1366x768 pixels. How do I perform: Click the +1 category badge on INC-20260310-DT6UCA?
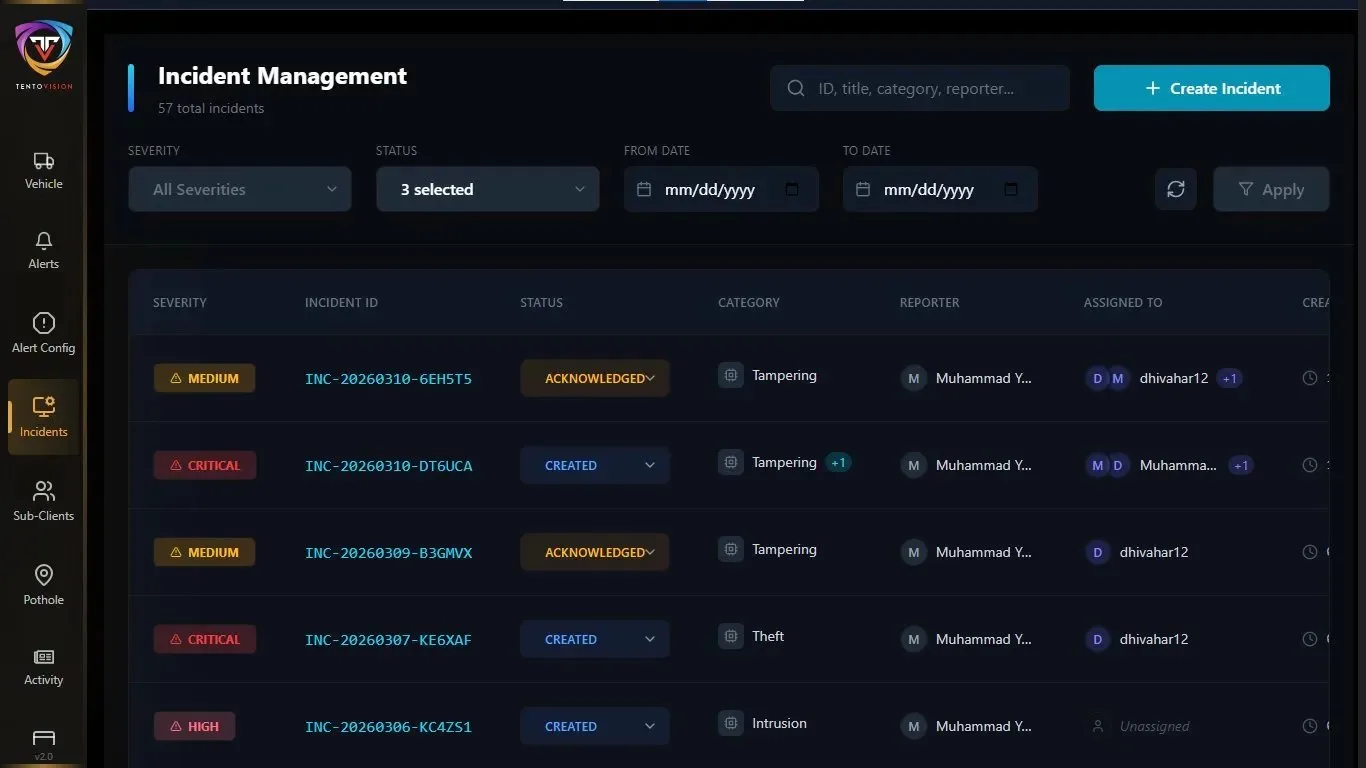click(x=838, y=462)
